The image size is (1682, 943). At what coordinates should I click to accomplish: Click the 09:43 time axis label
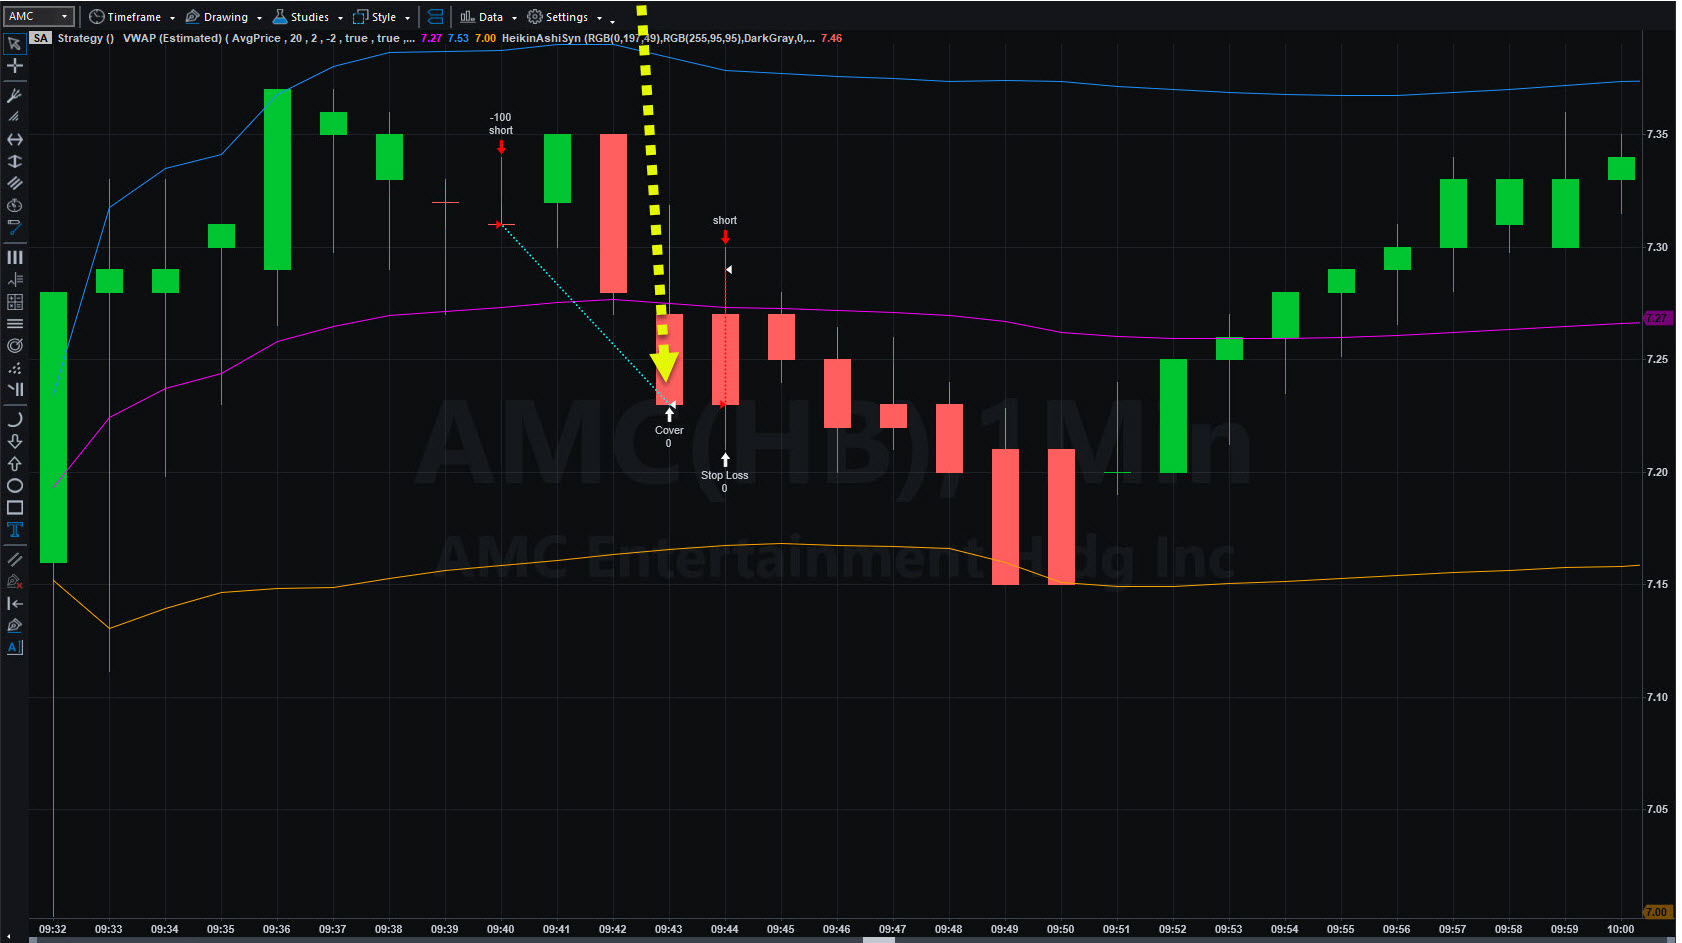pyautogui.click(x=668, y=929)
